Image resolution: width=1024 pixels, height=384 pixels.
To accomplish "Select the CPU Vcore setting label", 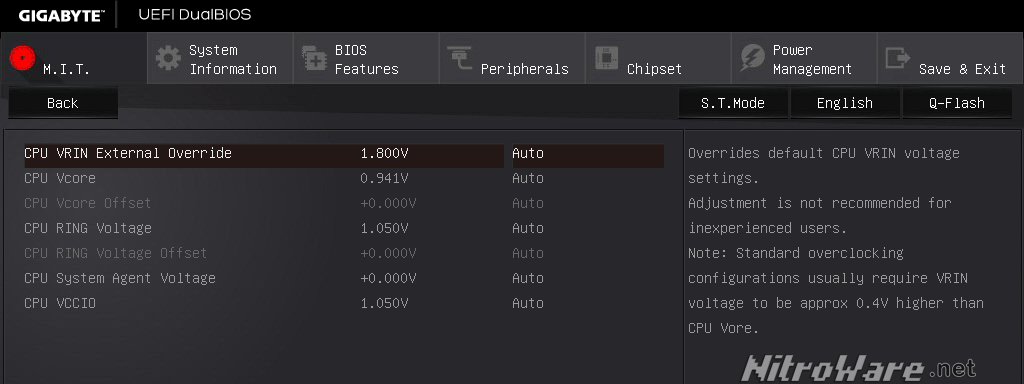I will [x=60, y=178].
